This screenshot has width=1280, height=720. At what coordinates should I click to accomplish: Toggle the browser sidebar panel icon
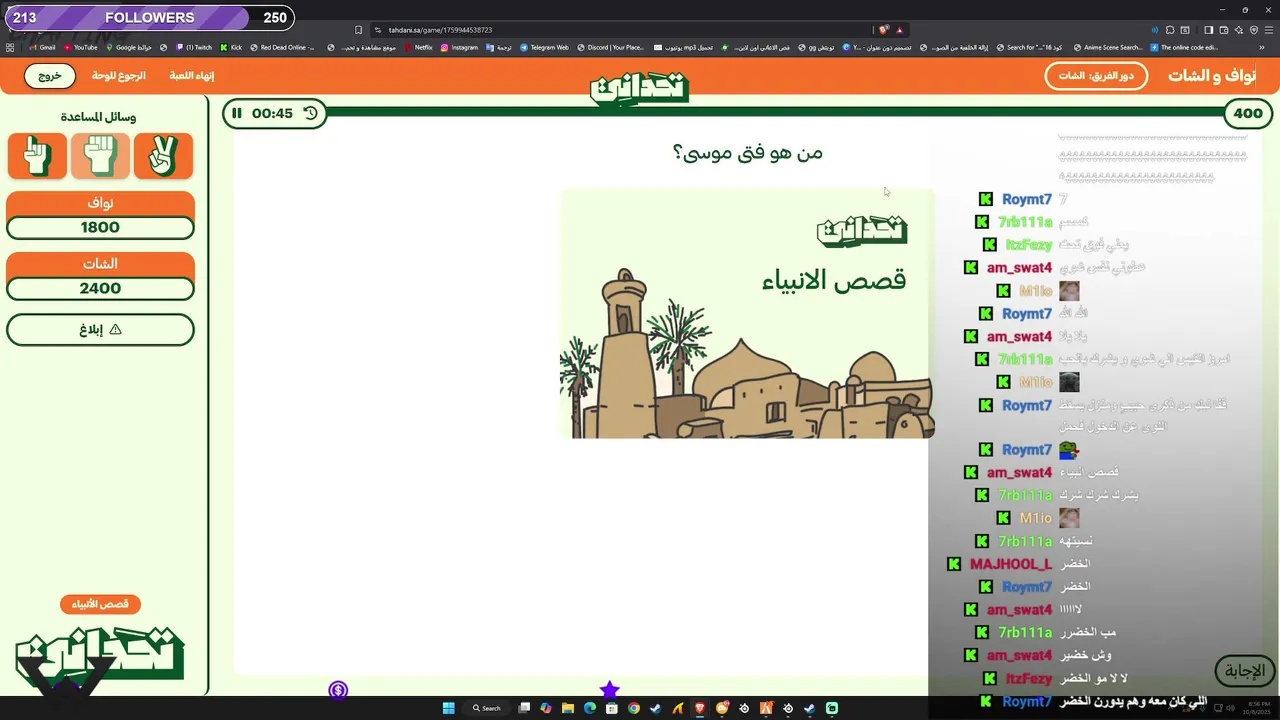tap(1209, 30)
